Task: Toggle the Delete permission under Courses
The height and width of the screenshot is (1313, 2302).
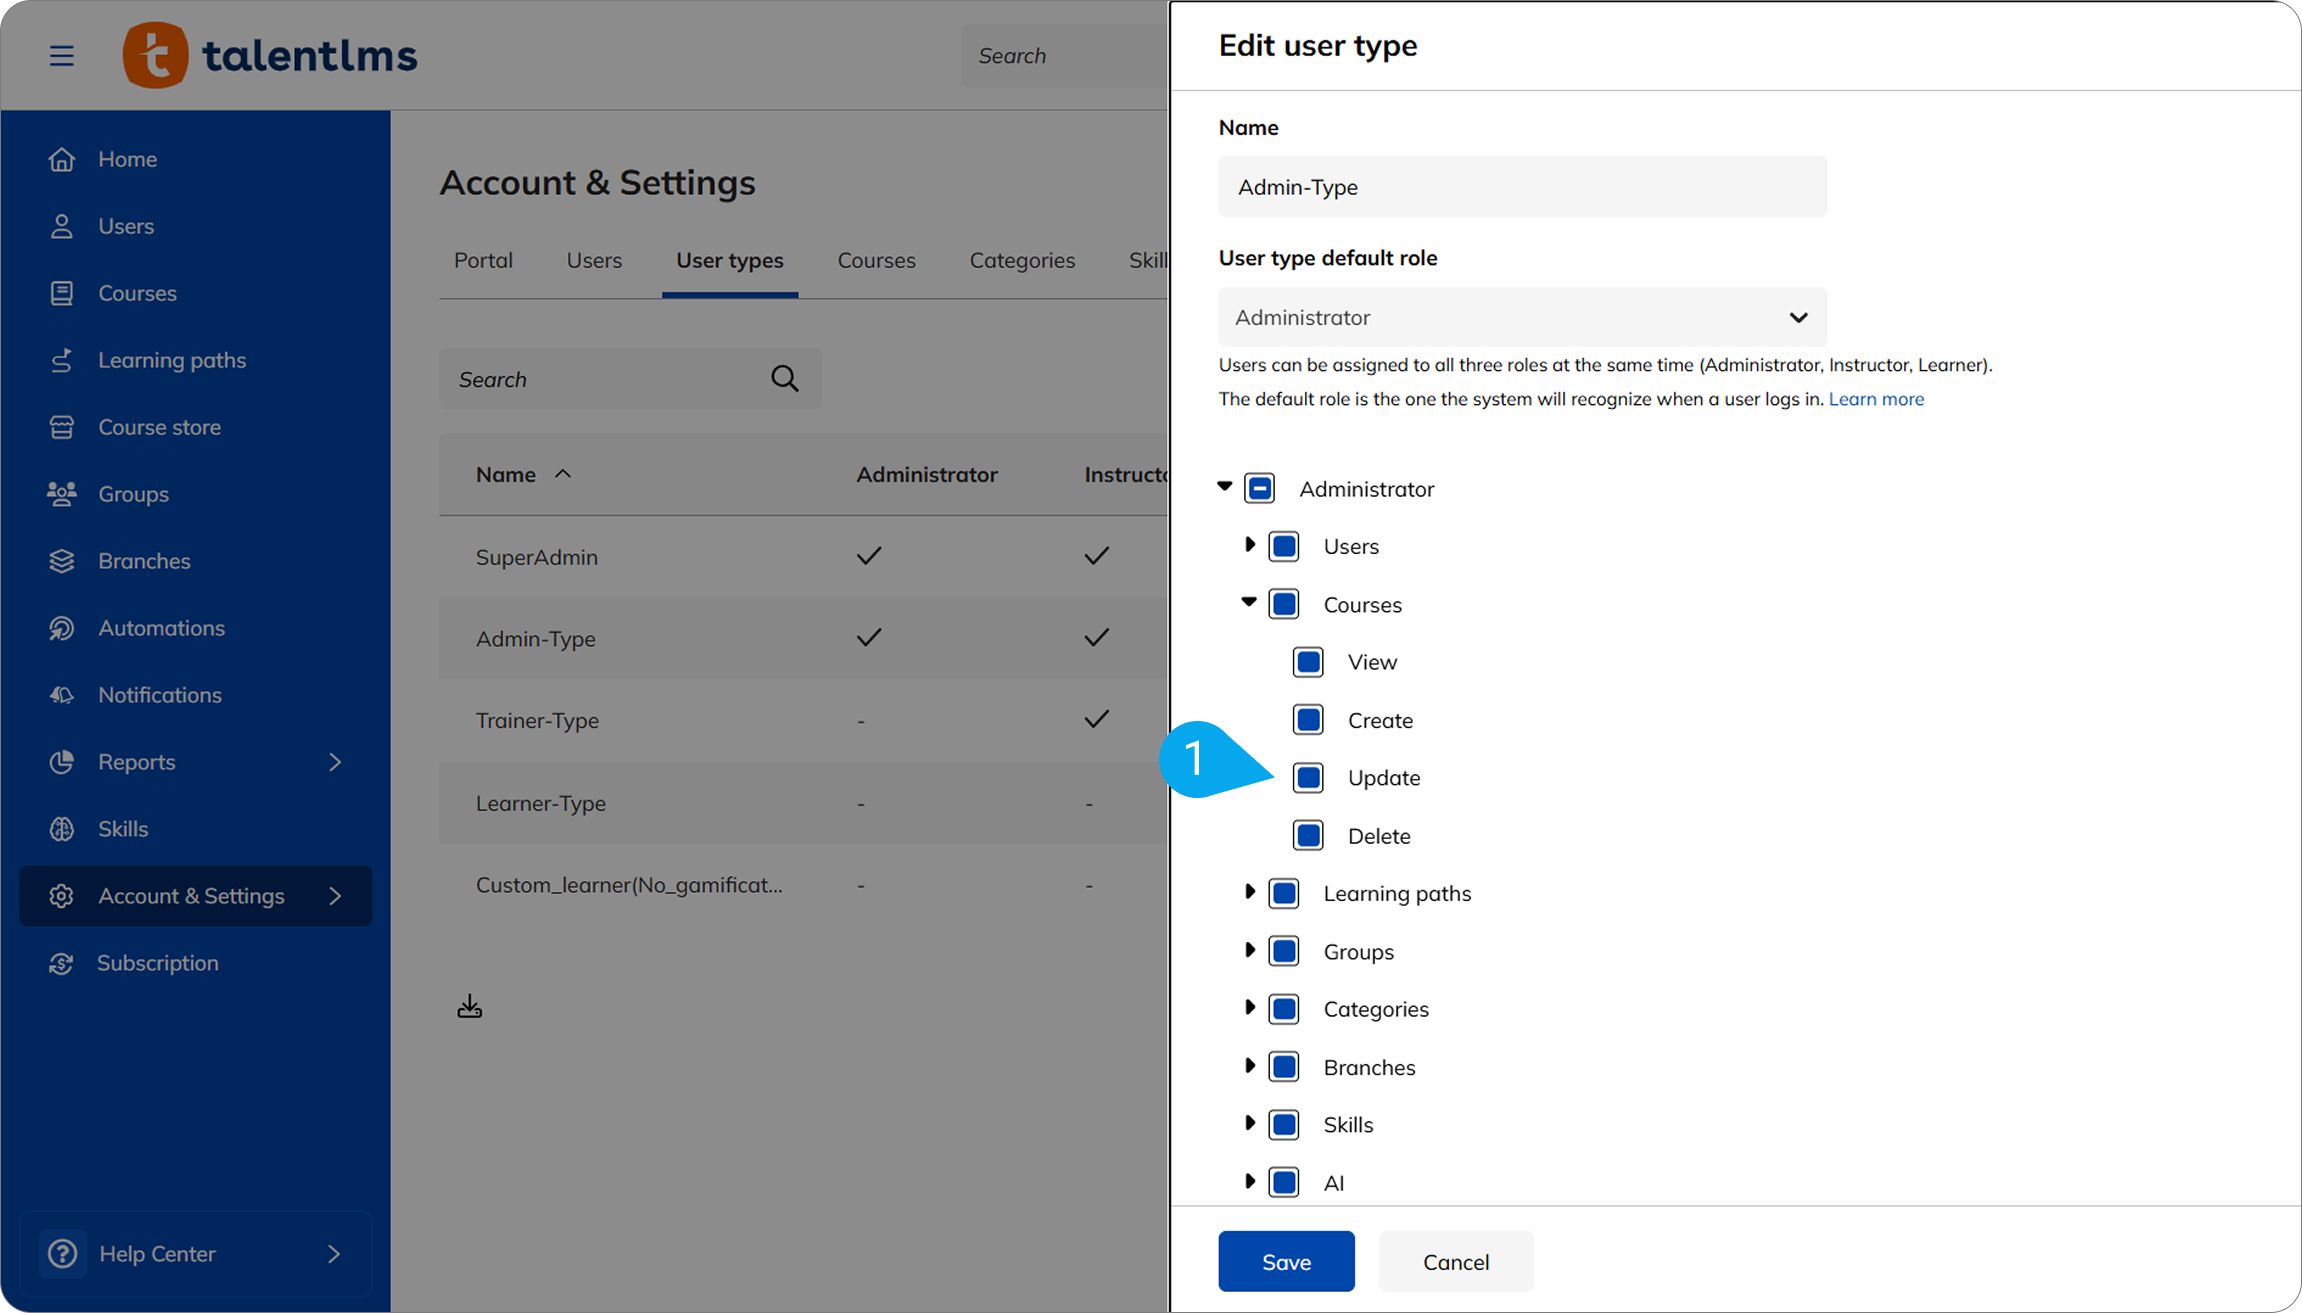Action: click(1308, 836)
